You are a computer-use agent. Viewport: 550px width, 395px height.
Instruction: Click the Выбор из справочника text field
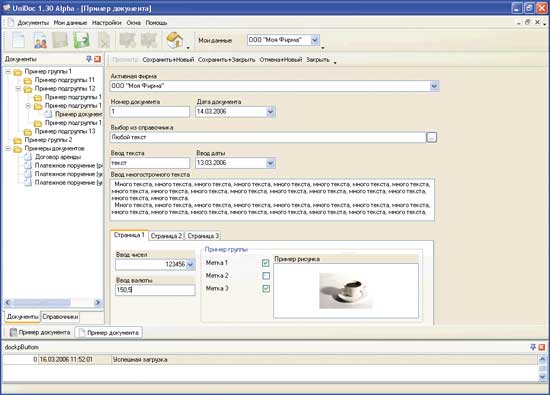(x=268, y=137)
